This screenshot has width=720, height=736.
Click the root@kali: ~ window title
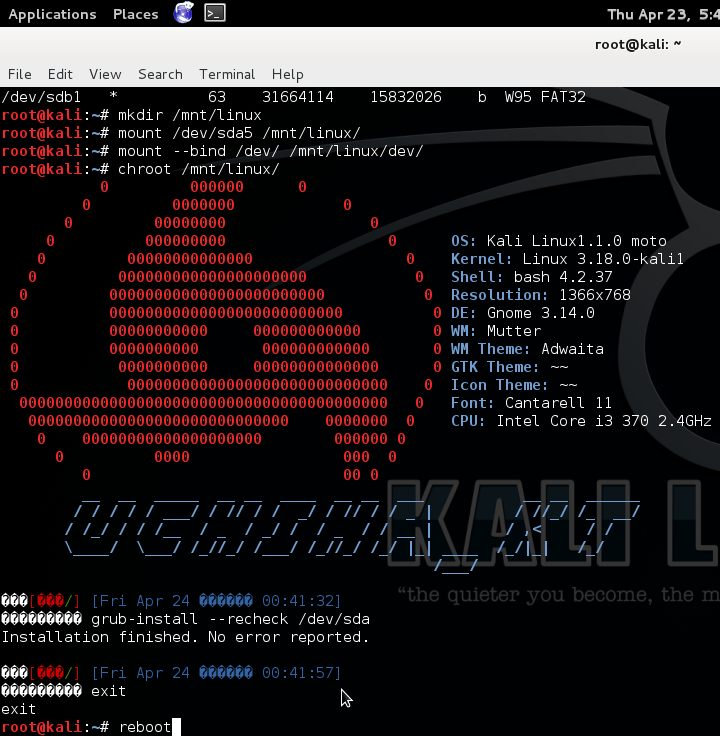(638, 44)
